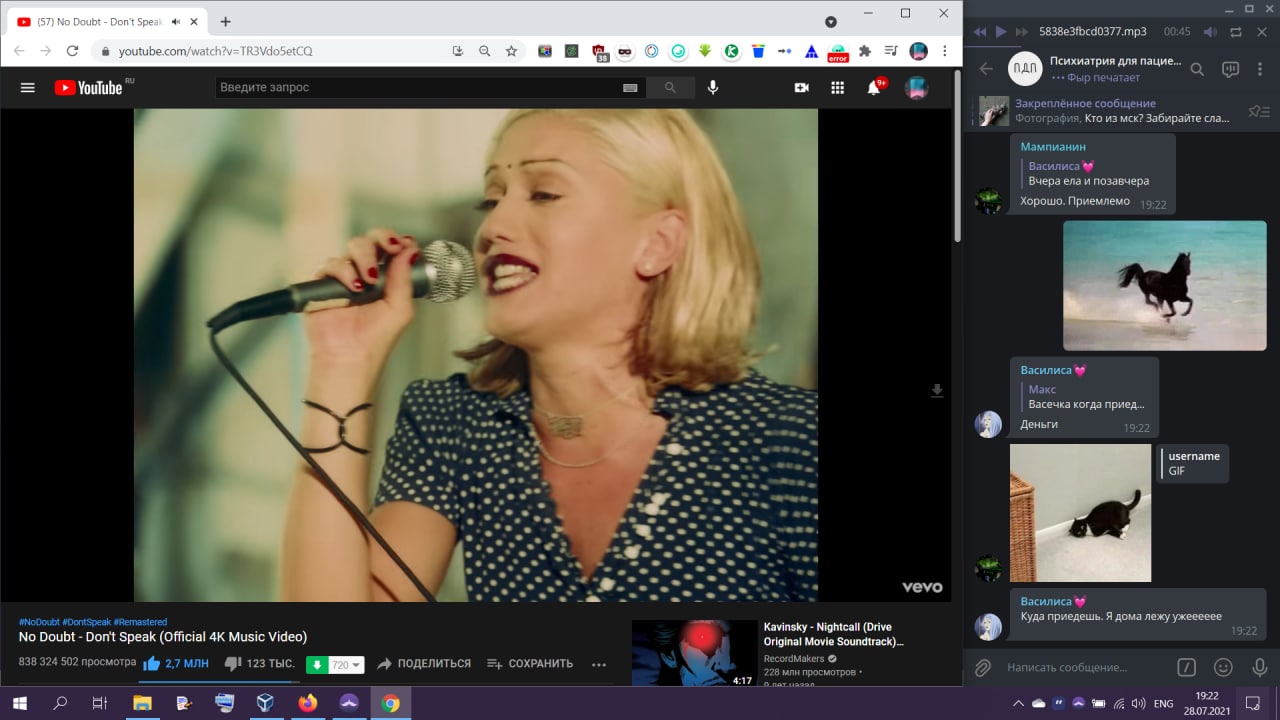Image resolution: width=1280 pixels, height=720 pixels.
Task: Record a voice message in Telegram
Action: pyautogui.click(x=1260, y=667)
